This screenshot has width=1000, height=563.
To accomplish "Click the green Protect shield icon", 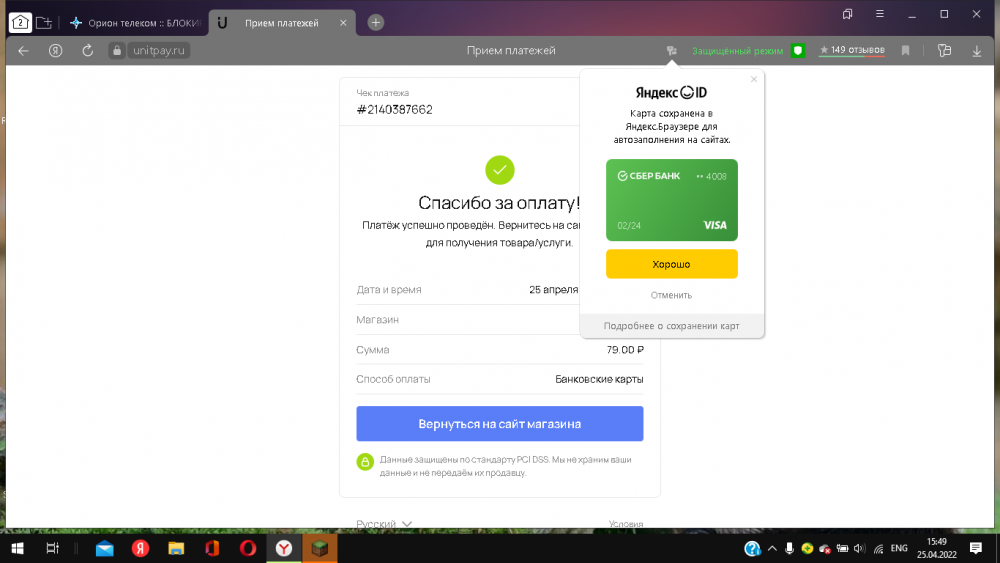I will (x=797, y=50).
